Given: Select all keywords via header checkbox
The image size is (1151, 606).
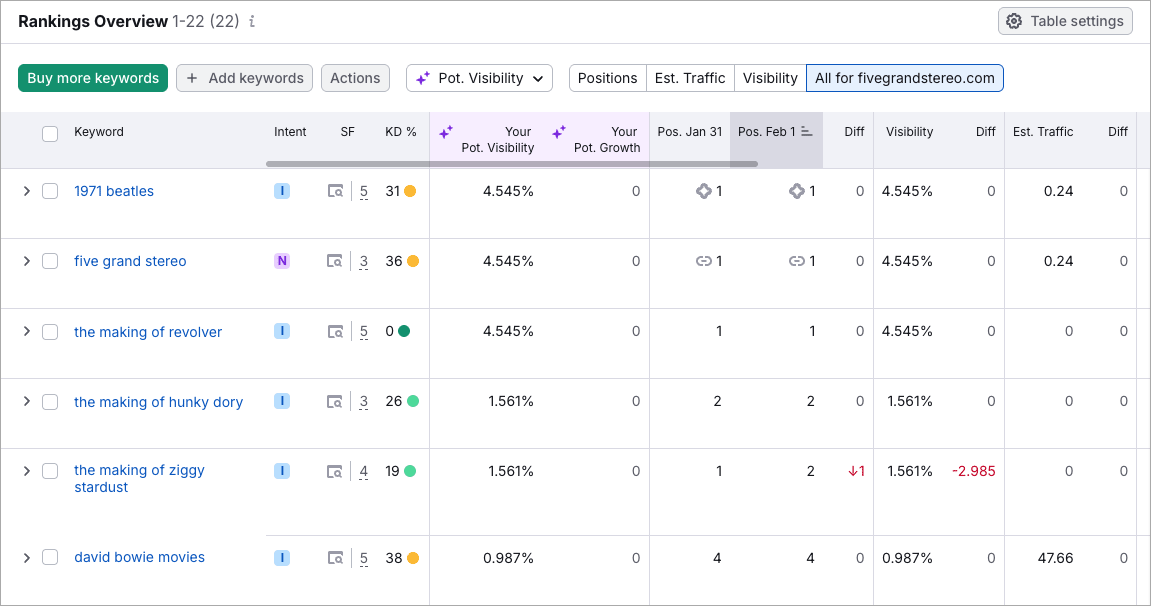Looking at the screenshot, I should click(50, 132).
